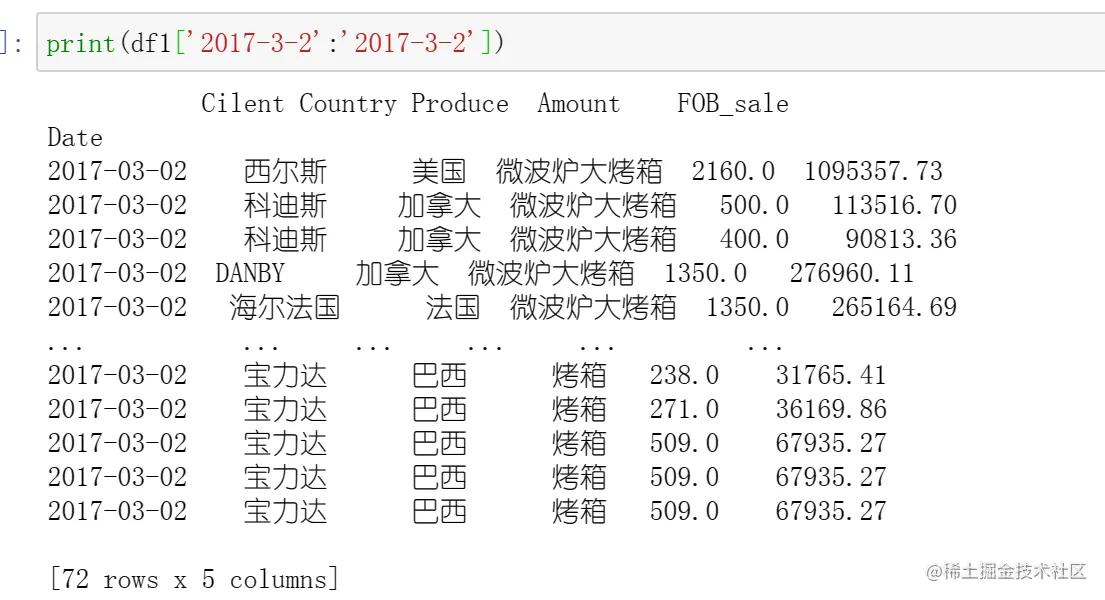Screen dimensions: 1105x600
Task: Click the FOB_sale value 113516.70
Action: tap(894, 205)
